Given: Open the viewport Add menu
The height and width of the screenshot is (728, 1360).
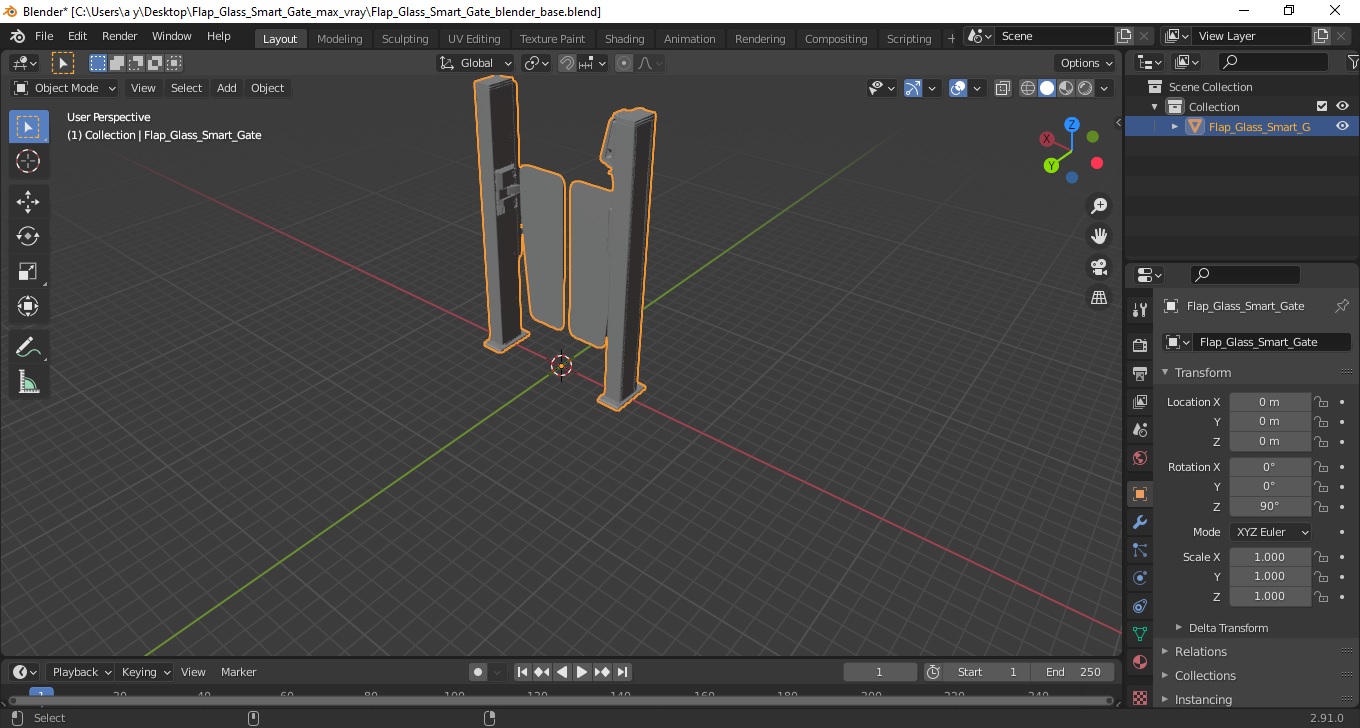Looking at the screenshot, I should coord(227,88).
